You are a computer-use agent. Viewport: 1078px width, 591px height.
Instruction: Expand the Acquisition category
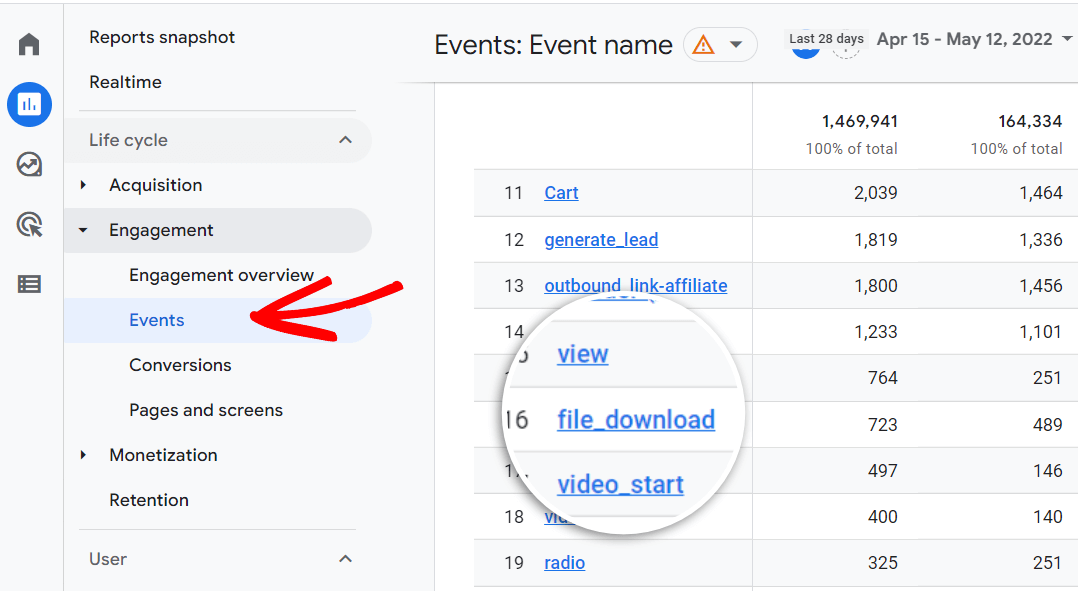pos(82,185)
